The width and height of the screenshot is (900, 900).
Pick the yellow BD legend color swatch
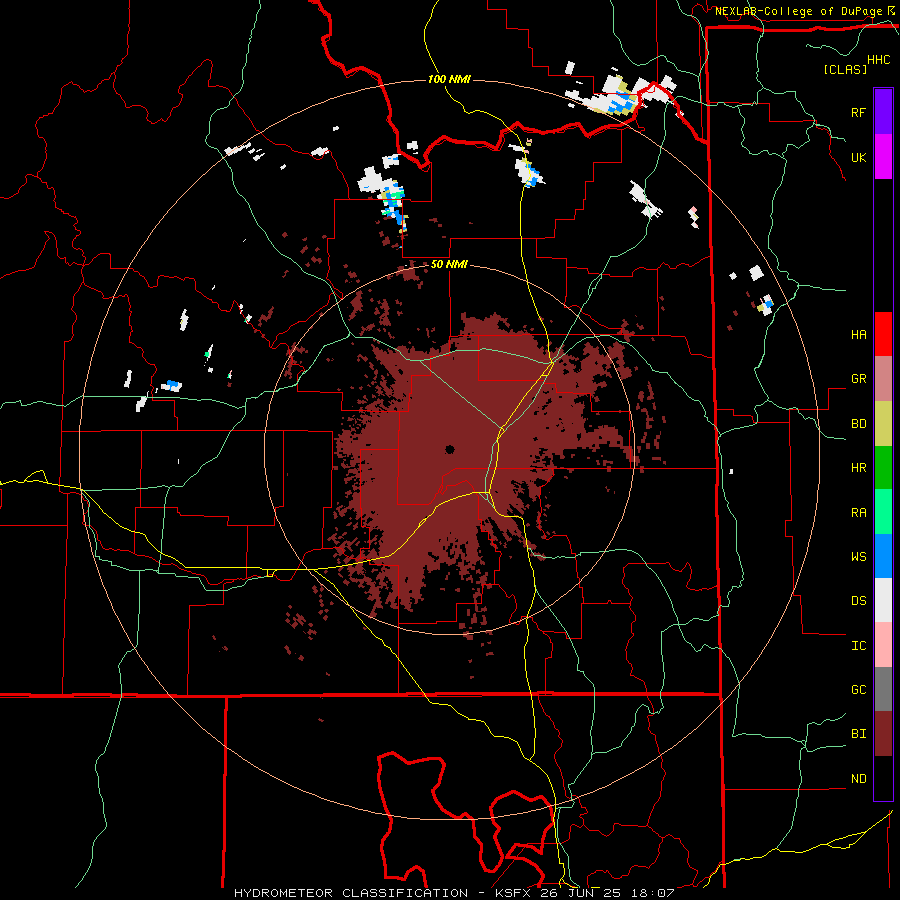click(x=883, y=423)
